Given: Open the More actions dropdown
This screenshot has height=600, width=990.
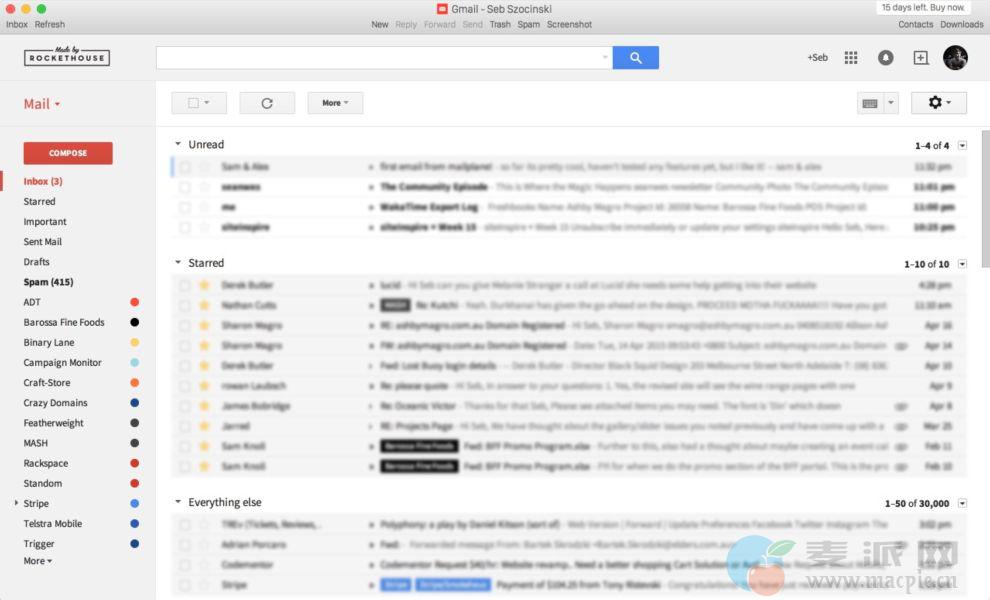Looking at the screenshot, I should pyautogui.click(x=335, y=103).
